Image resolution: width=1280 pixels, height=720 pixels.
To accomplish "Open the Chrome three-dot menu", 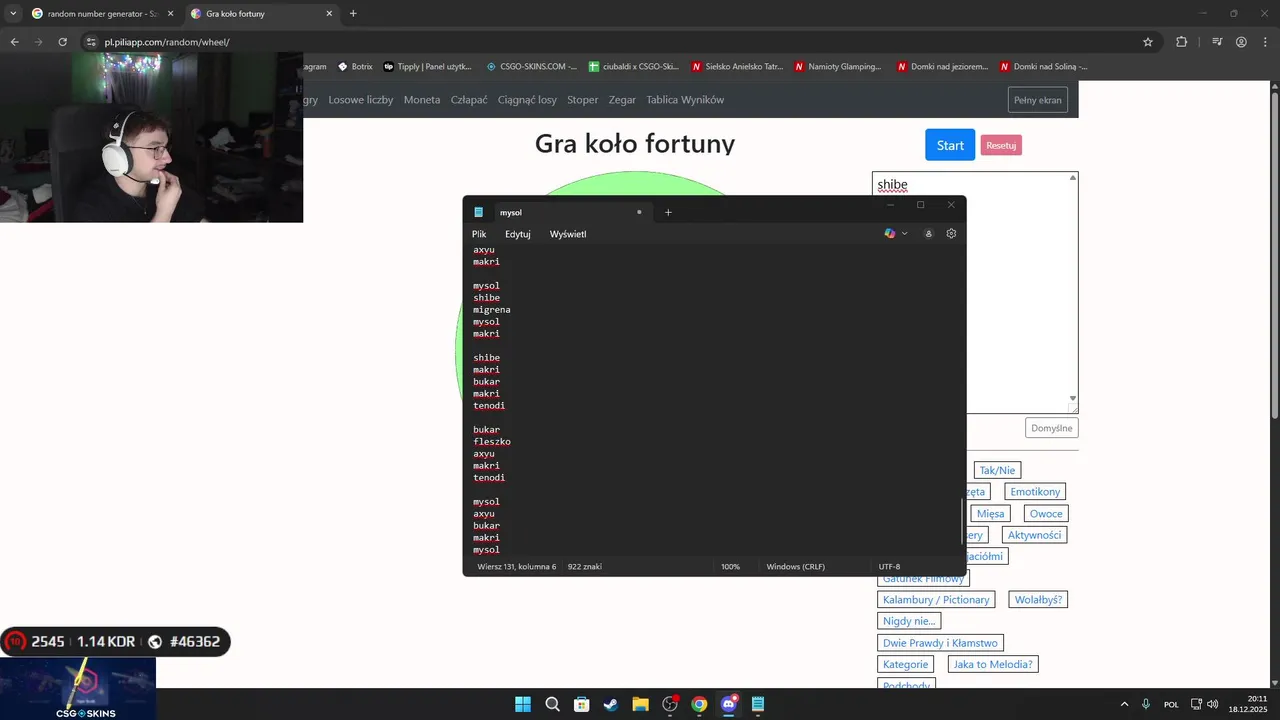I will [x=1264, y=42].
